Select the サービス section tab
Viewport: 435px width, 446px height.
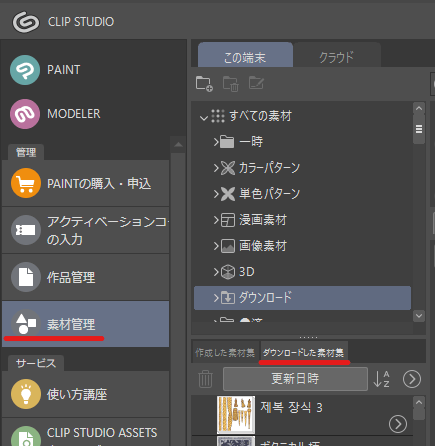pyautogui.click(x=36, y=363)
